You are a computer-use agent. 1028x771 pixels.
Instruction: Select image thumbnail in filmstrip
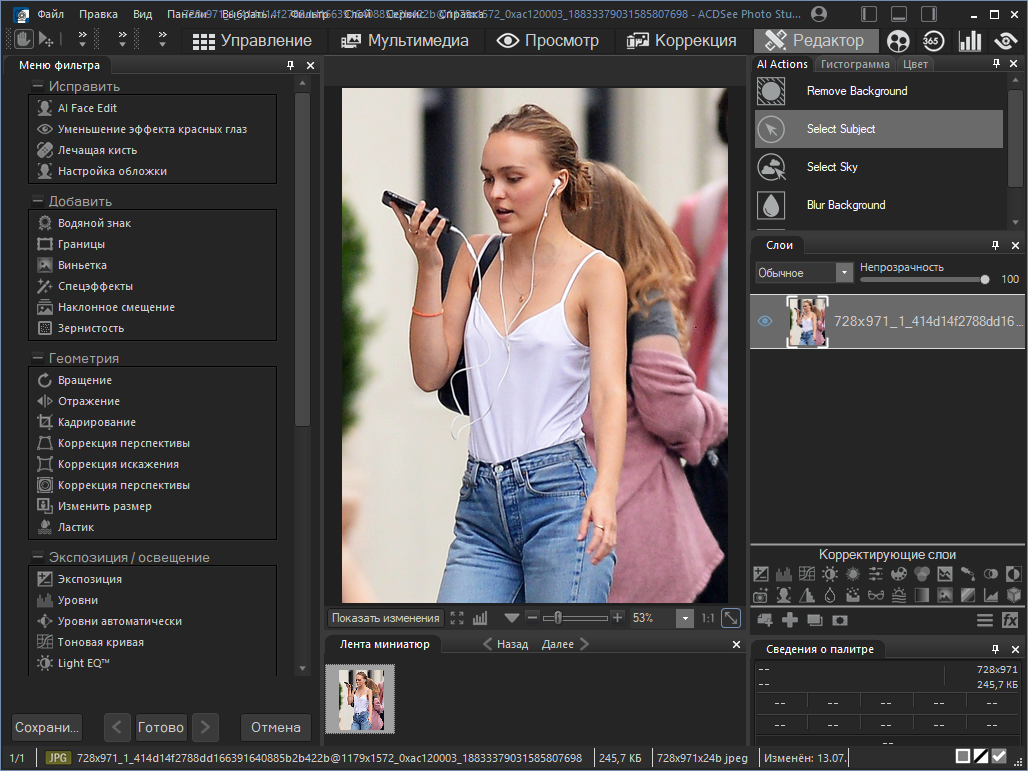point(360,699)
